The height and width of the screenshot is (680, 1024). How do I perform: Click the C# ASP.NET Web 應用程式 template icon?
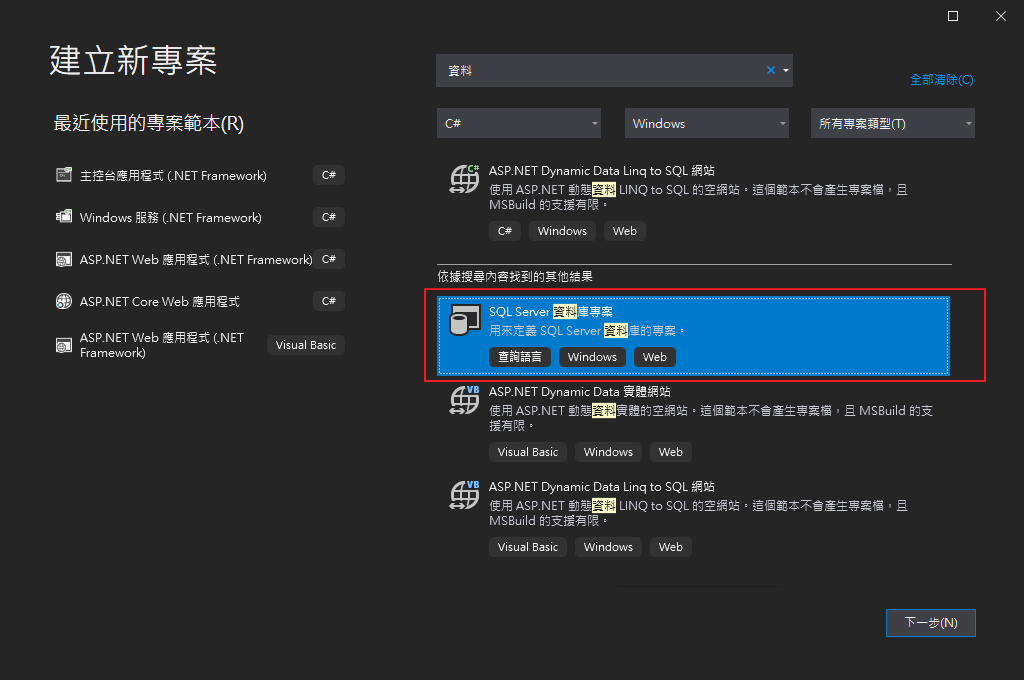[x=64, y=259]
